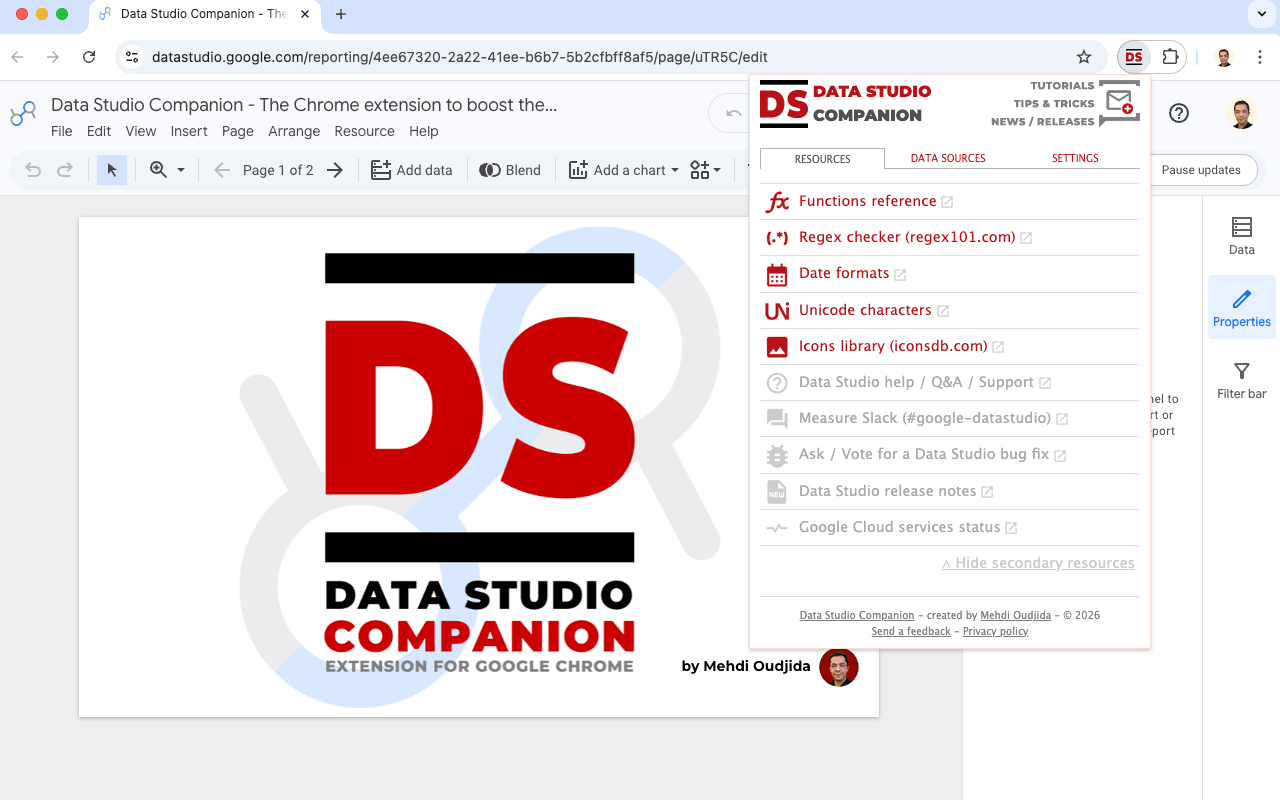Image resolution: width=1280 pixels, height=800 pixels.
Task: Open Measure Slack (#google-datastudio) link
Action: tap(925, 418)
